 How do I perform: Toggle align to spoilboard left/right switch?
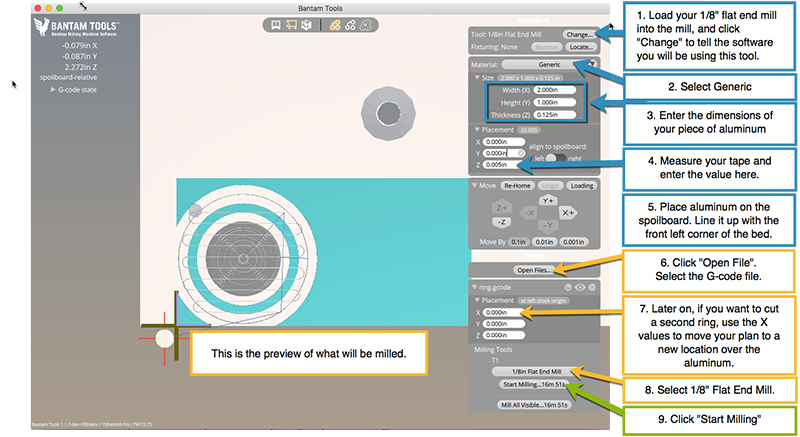556,158
